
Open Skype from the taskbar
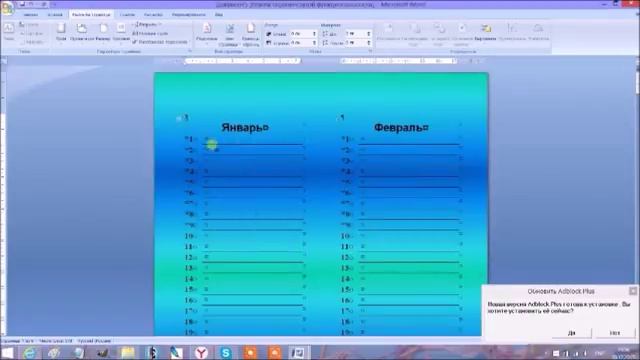pos(225,353)
